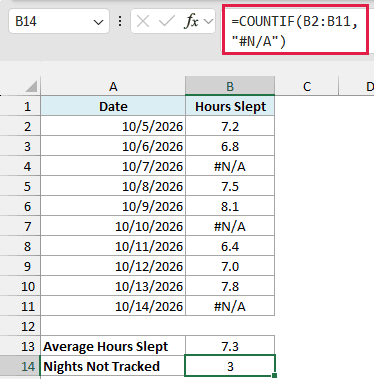The width and height of the screenshot is (374, 379).
Task: Select cell B14 showing 3
Action: 230,366
